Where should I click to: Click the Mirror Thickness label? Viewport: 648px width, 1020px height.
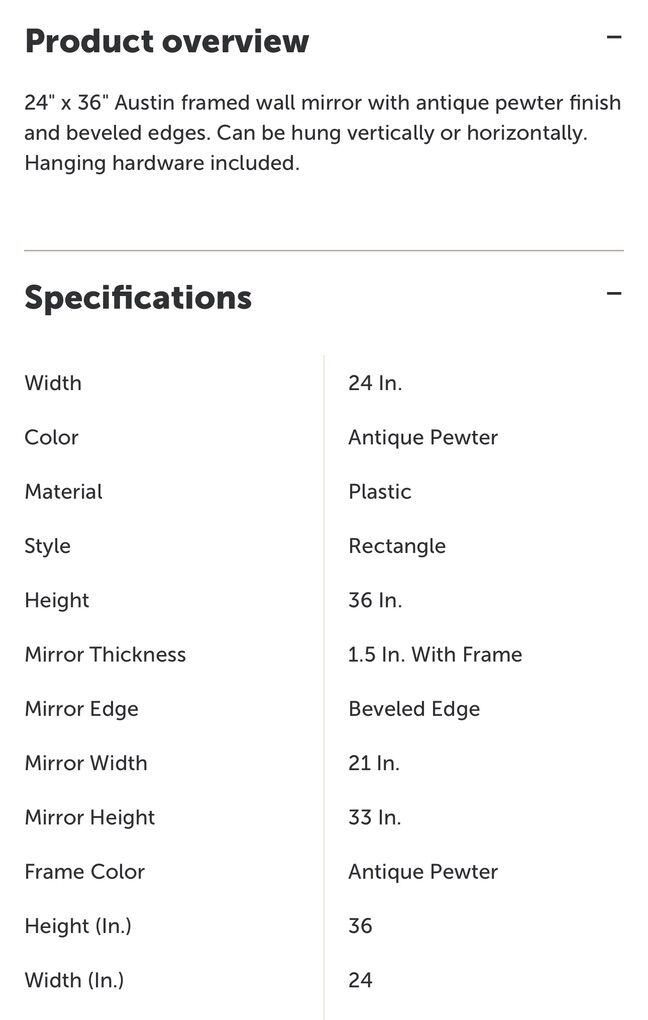pyautogui.click(x=105, y=654)
